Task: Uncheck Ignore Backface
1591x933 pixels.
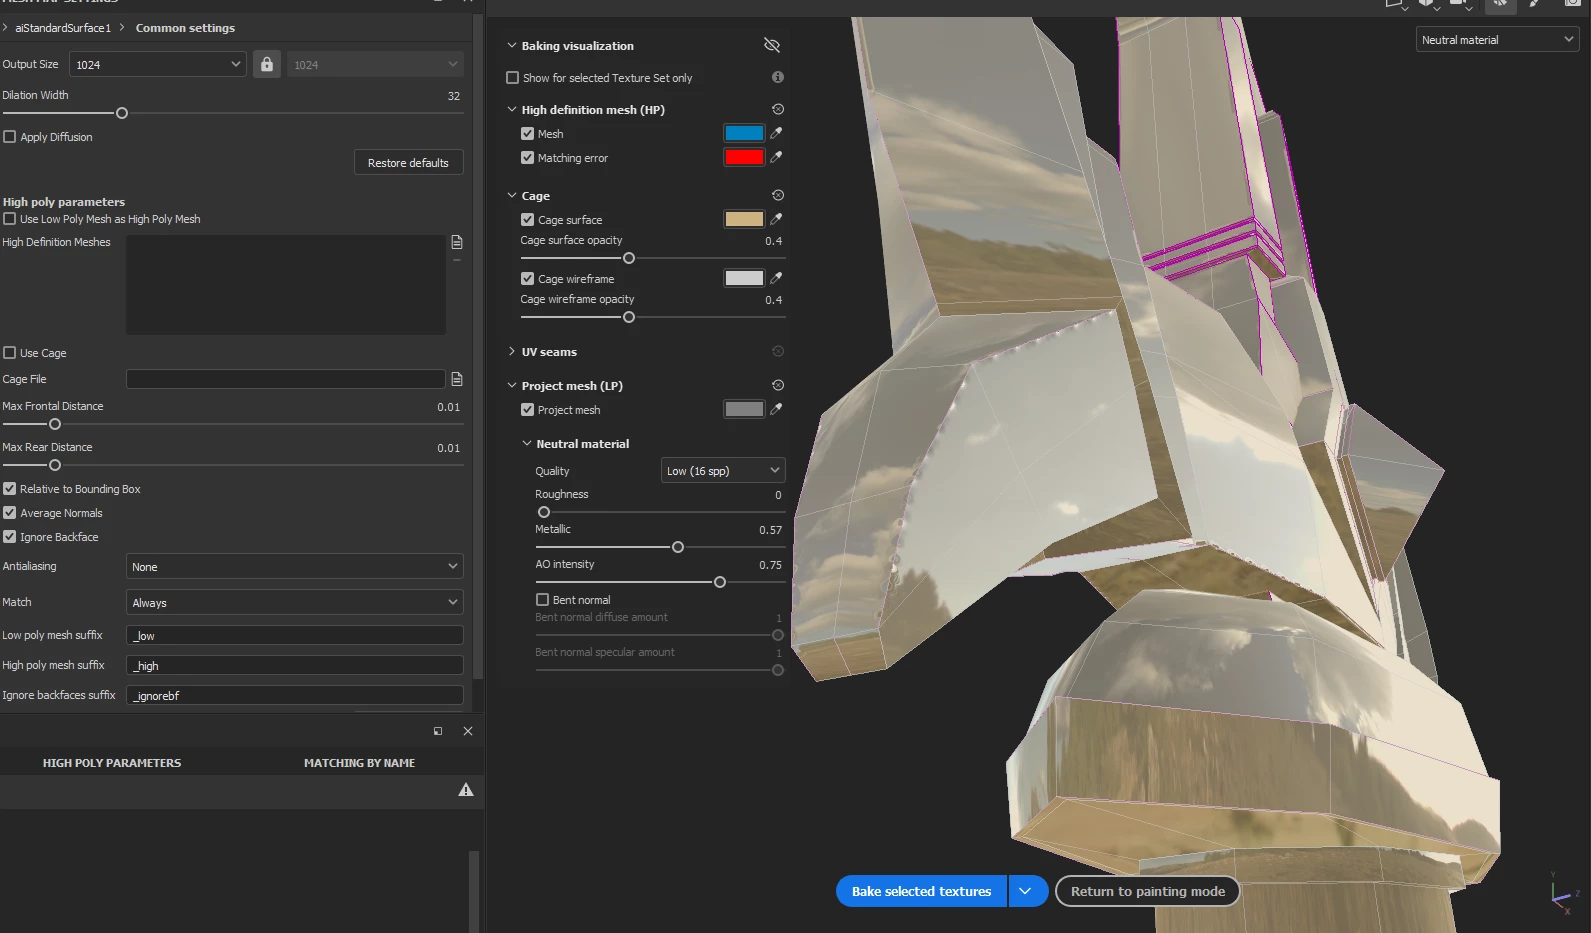Action: (10, 537)
